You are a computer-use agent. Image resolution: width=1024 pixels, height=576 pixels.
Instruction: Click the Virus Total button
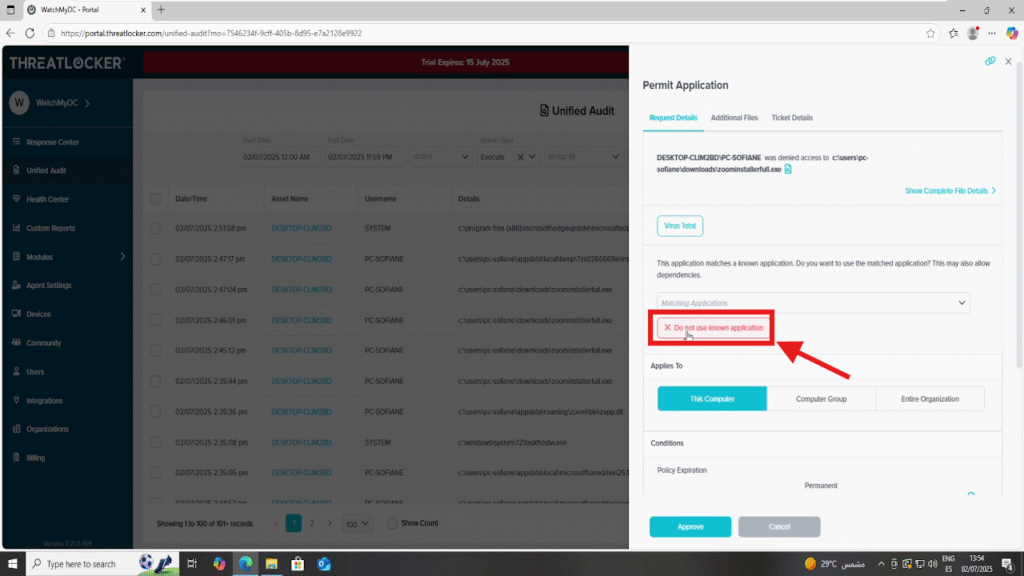point(680,226)
